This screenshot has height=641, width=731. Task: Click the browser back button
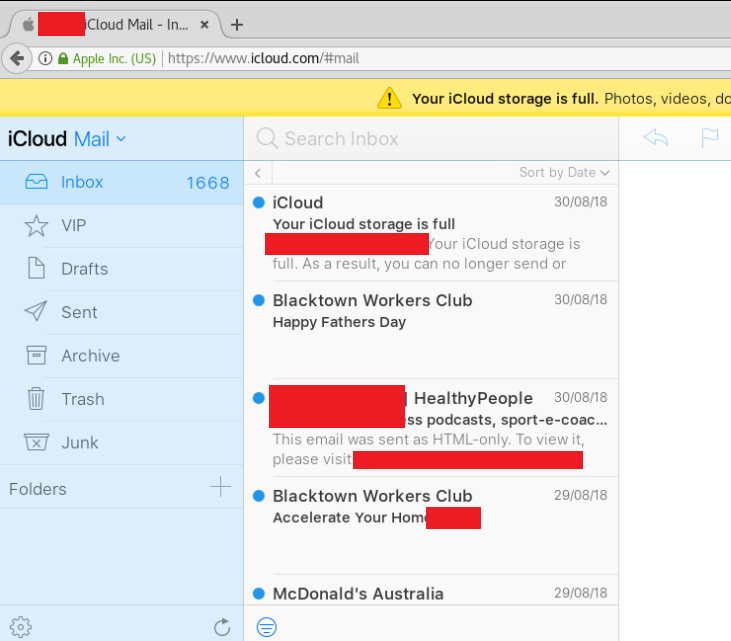17,58
